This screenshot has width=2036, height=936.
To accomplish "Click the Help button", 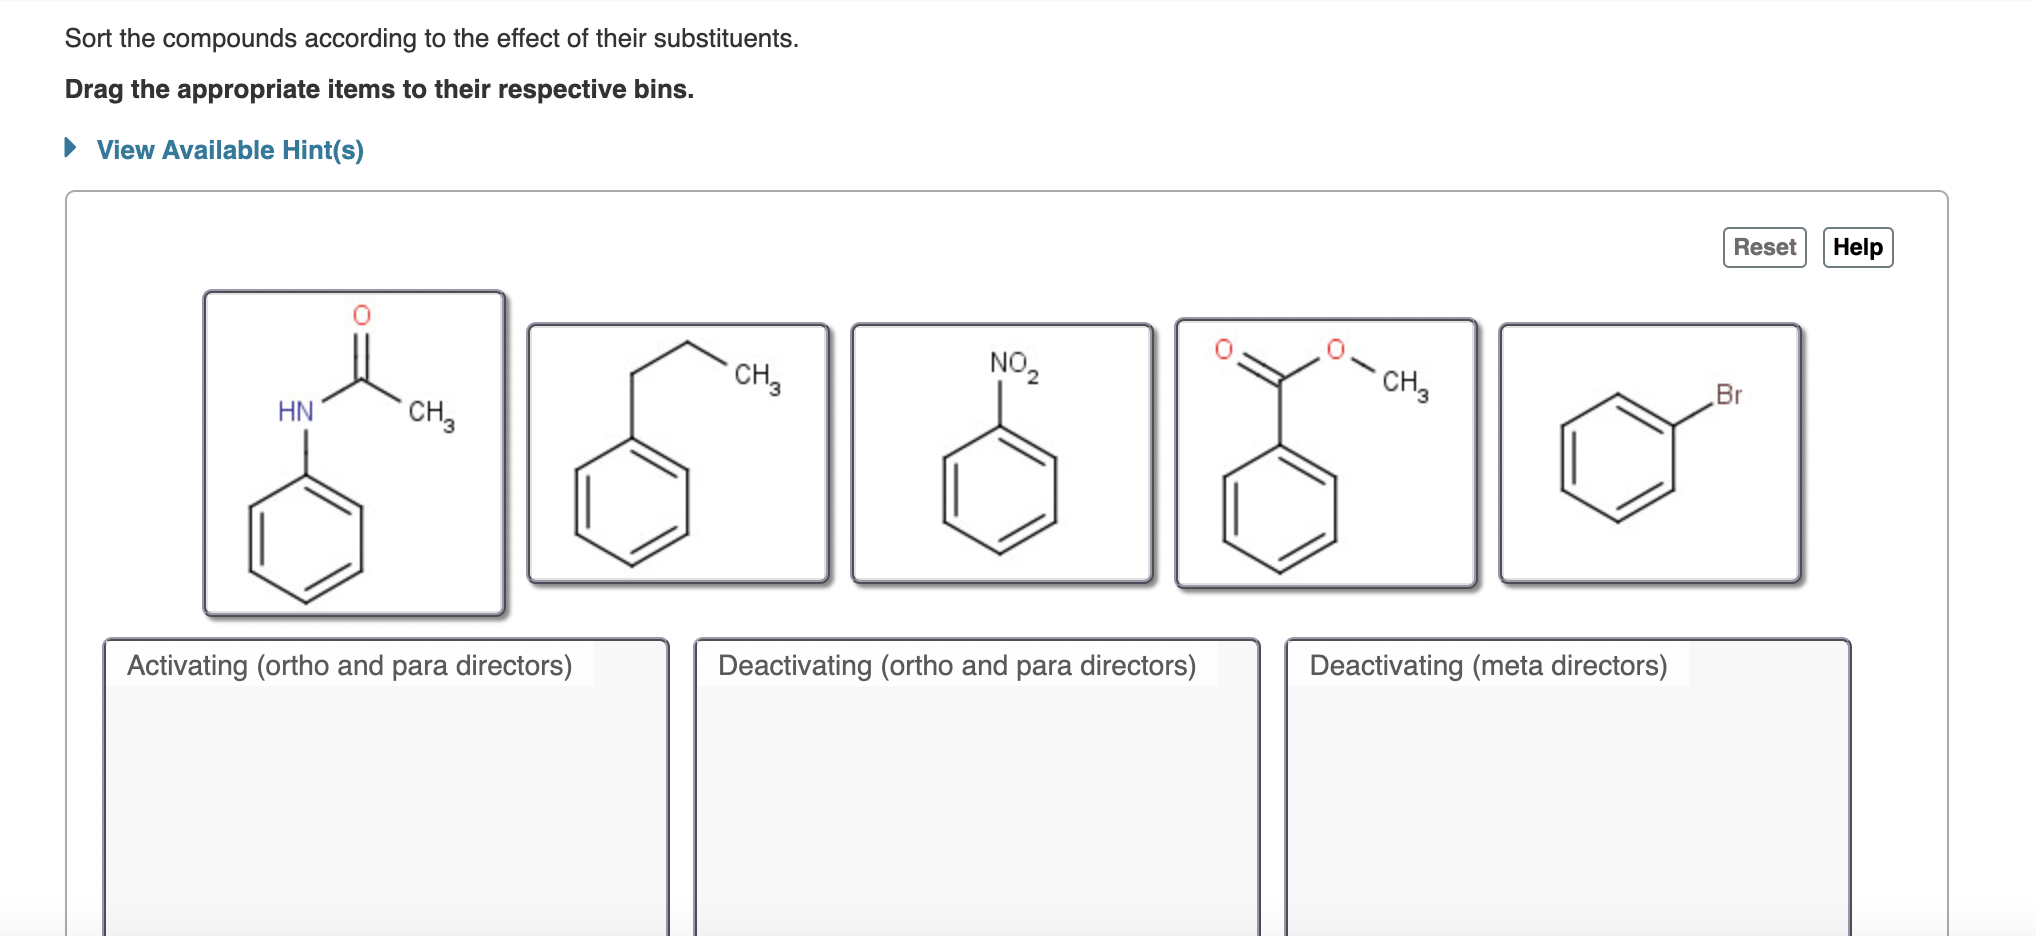I will point(1857,247).
